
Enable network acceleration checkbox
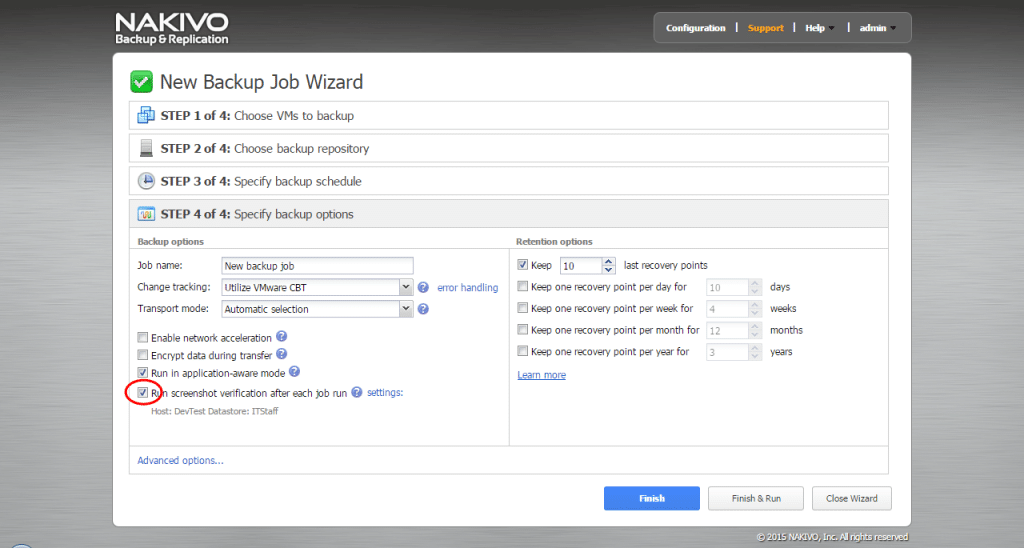(x=142, y=338)
